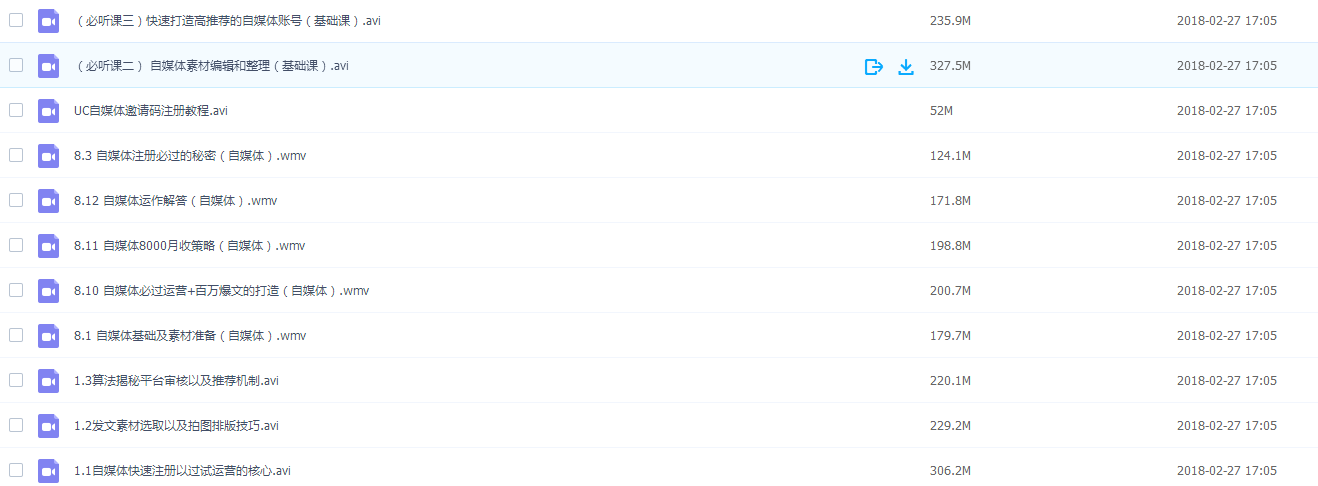Screen dimensions: 1318x486
Task: Select checkbox for 8.10 自媒体必过运营 file
Action: (16, 290)
